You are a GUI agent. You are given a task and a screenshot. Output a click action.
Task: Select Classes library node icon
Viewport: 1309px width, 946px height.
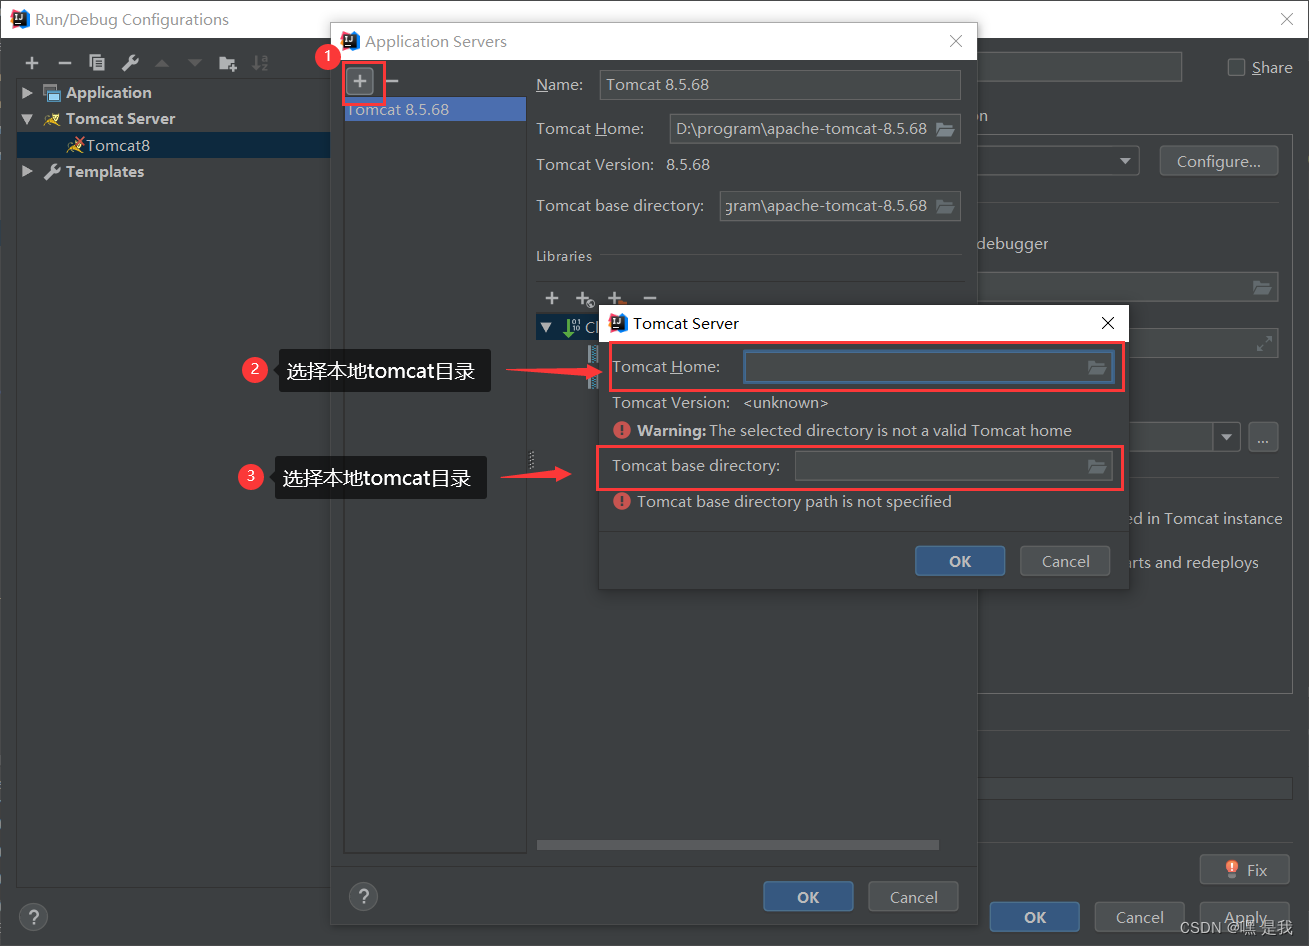tap(572, 327)
